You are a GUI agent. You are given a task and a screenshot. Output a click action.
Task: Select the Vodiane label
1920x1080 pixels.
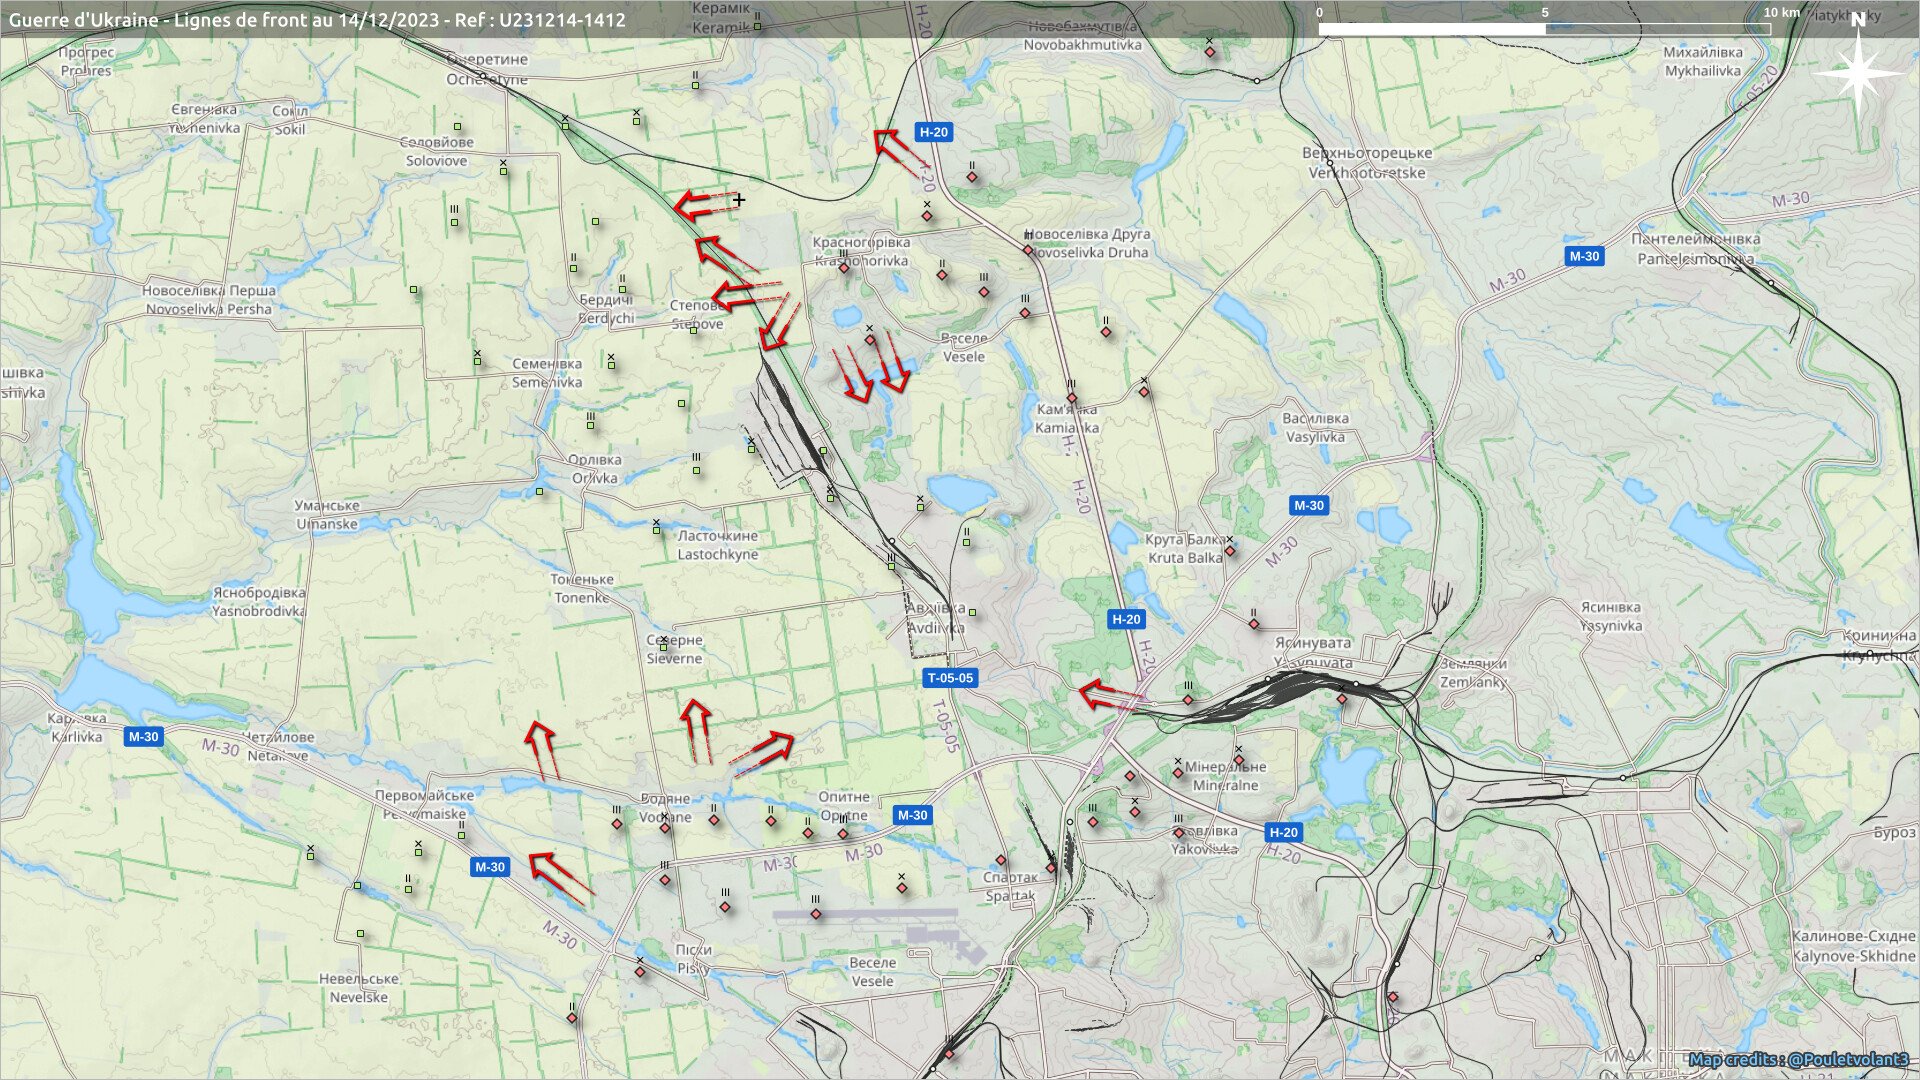click(665, 808)
